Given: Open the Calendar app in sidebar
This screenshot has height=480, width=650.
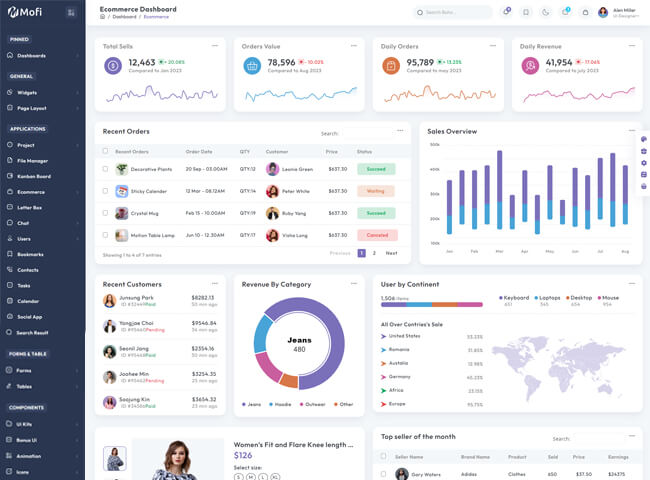Looking at the screenshot, I should click(x=28, y=300).
